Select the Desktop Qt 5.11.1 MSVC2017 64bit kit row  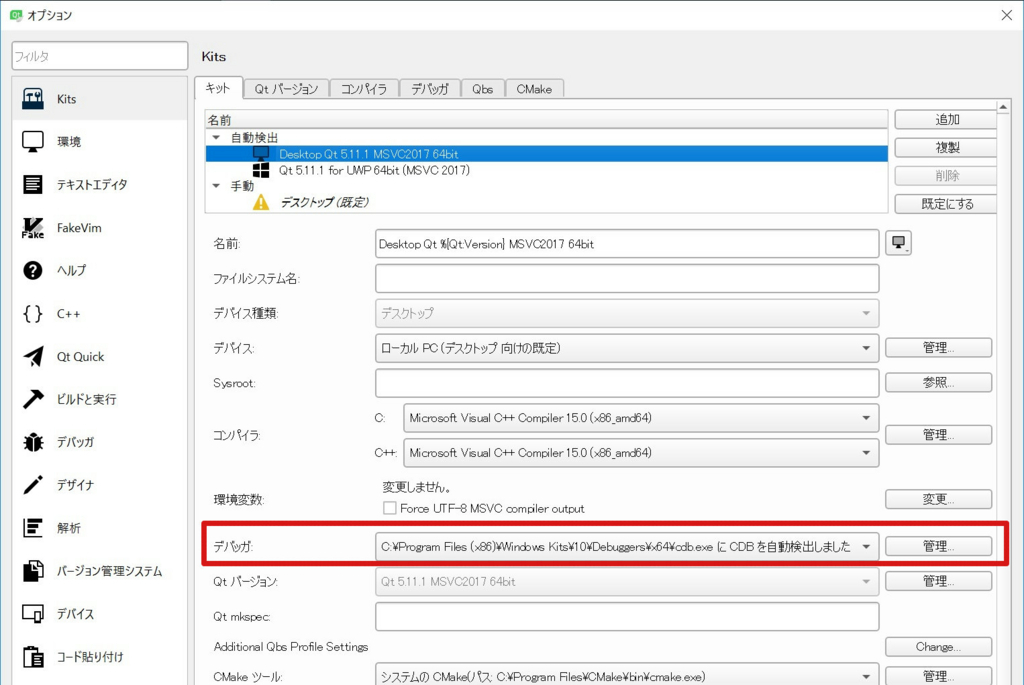pyautogui.click(x=547, y=153)
